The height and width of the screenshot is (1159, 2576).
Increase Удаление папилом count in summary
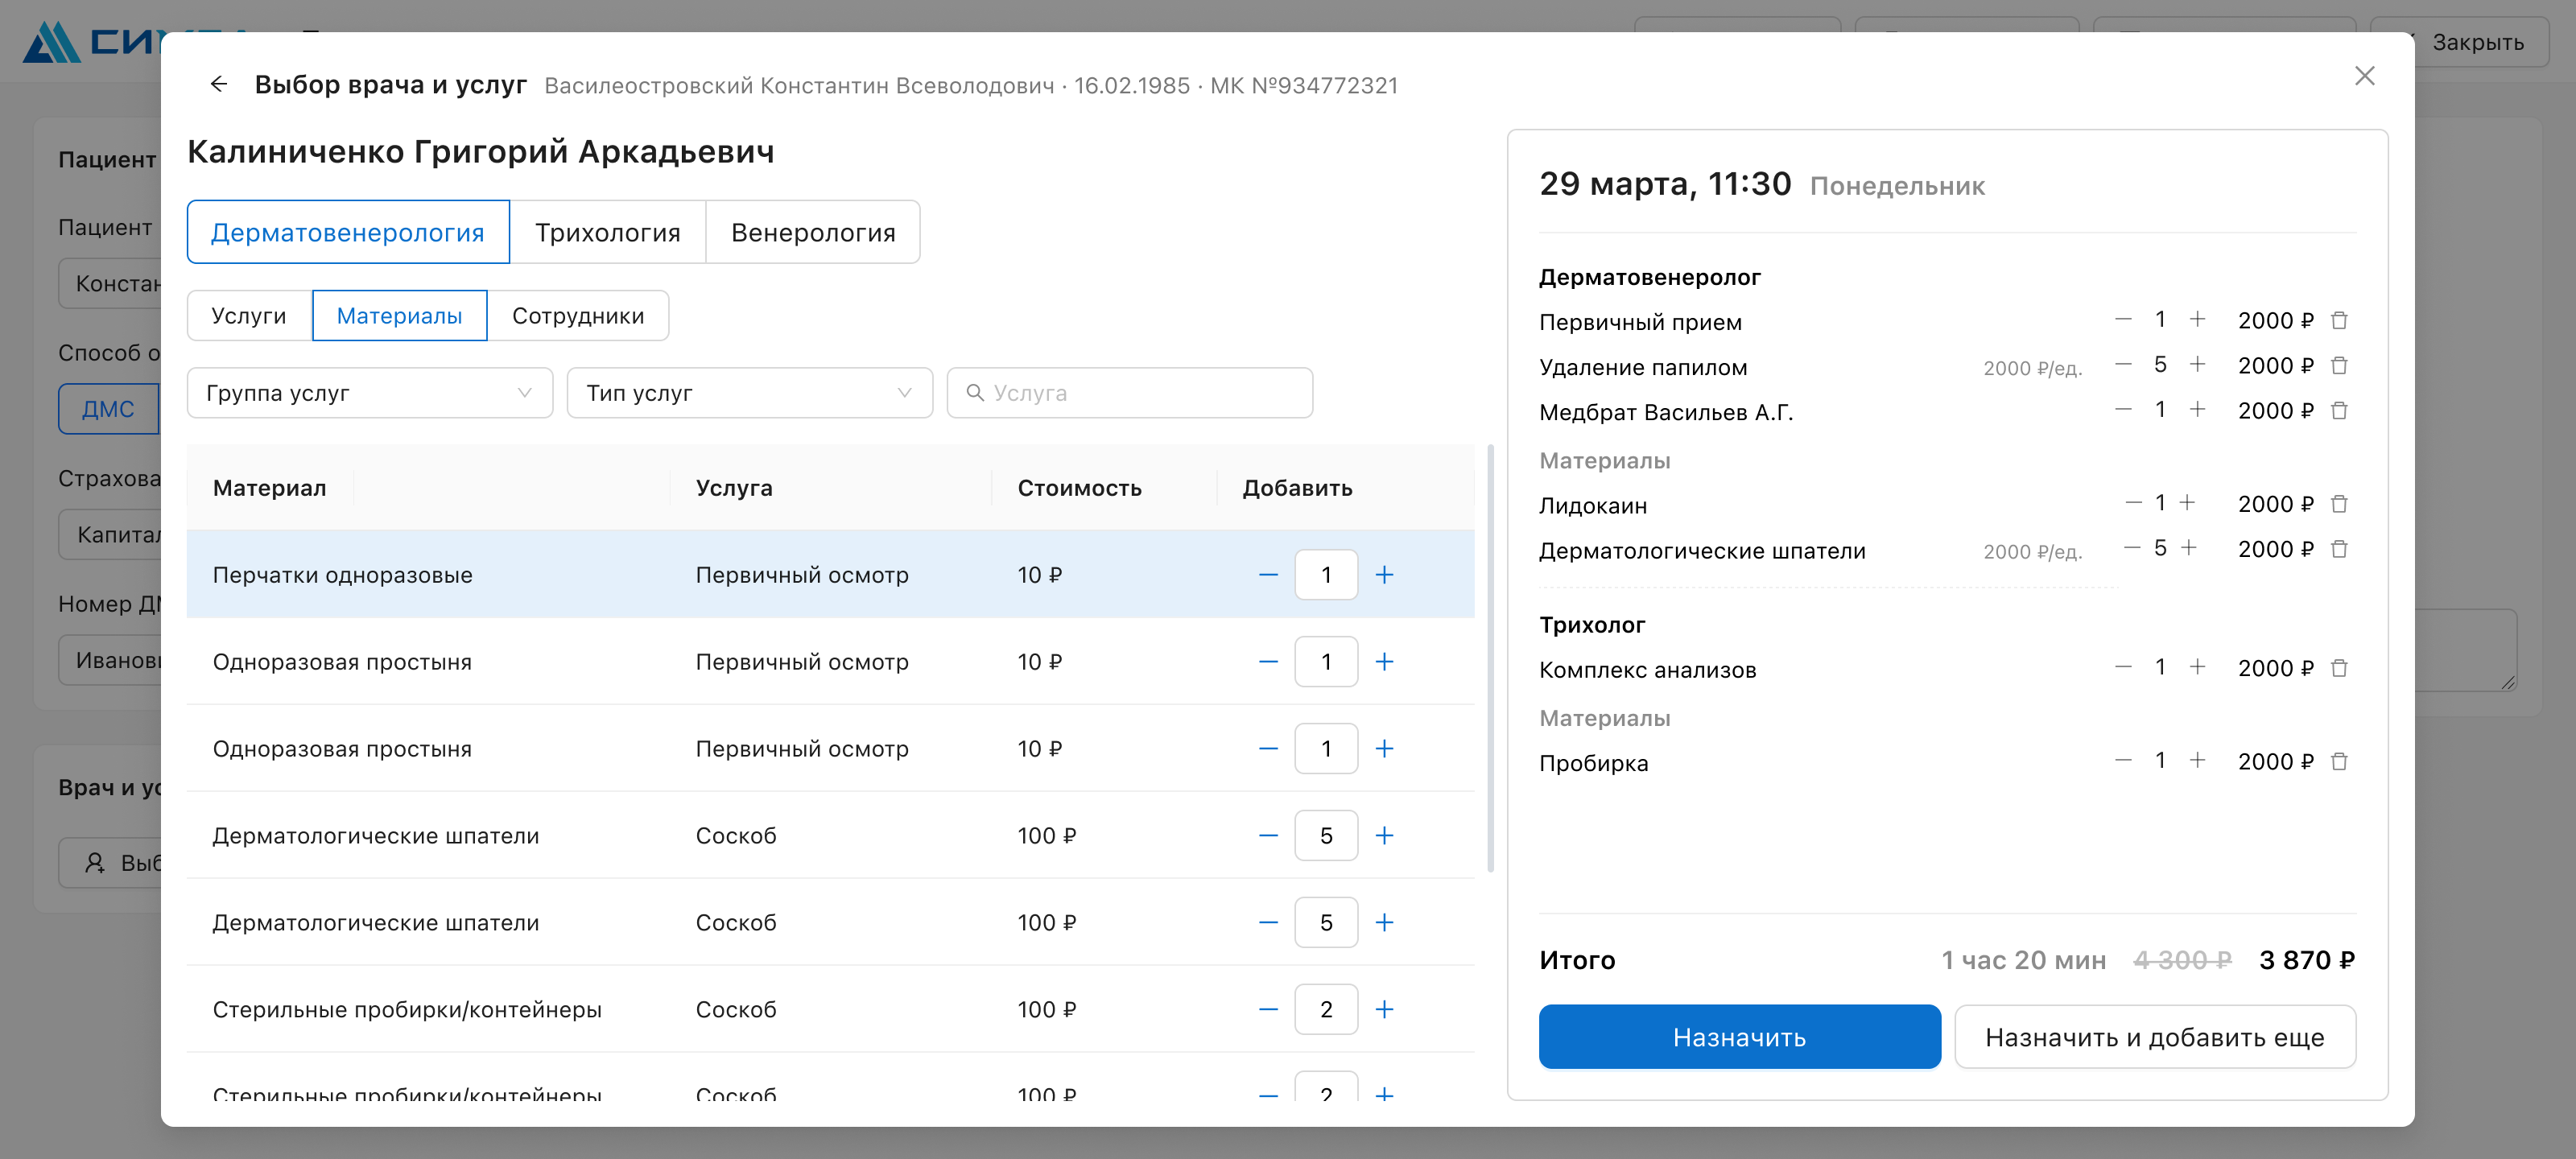point(2197,364)
